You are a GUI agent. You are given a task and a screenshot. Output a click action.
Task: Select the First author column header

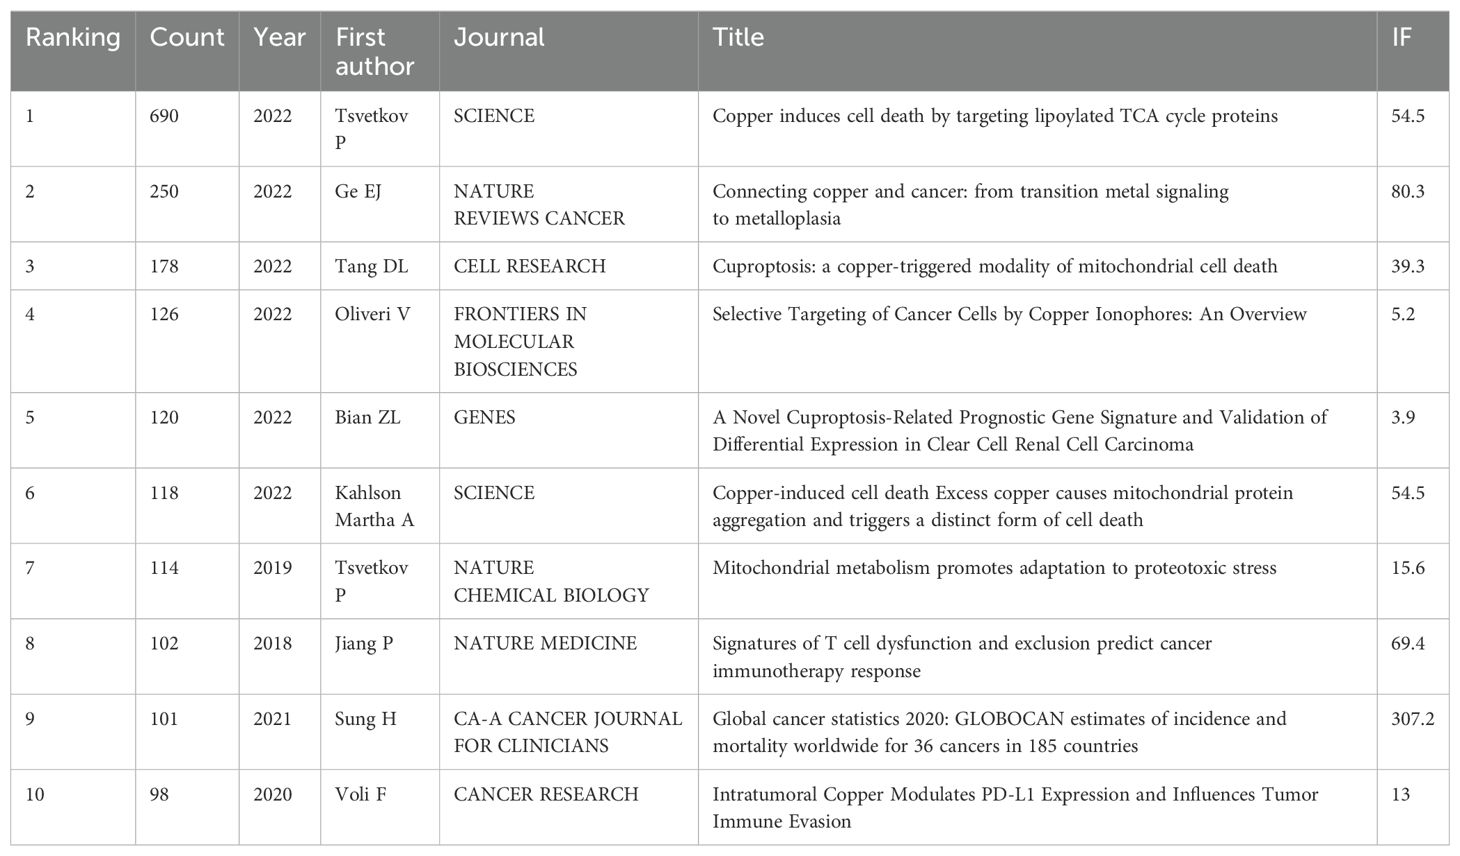click(x=374, y=52)
